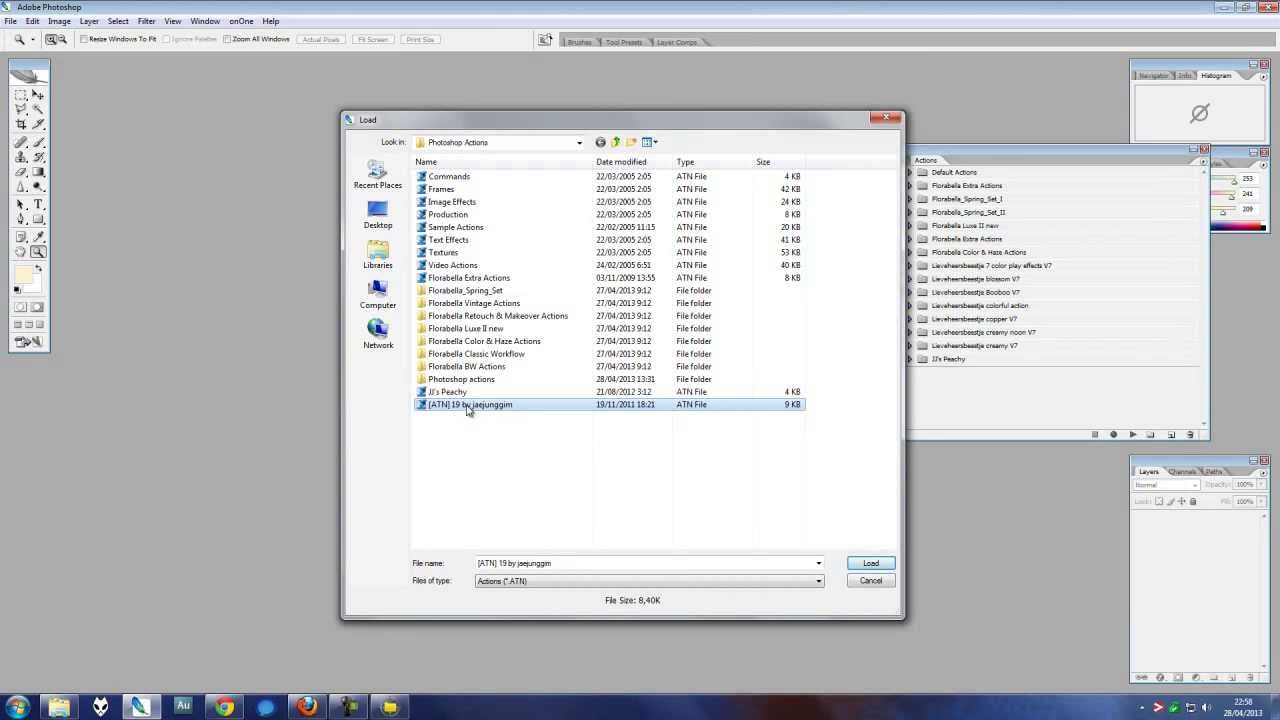
Task: Click the Fit Screen button
Action: 372,39
